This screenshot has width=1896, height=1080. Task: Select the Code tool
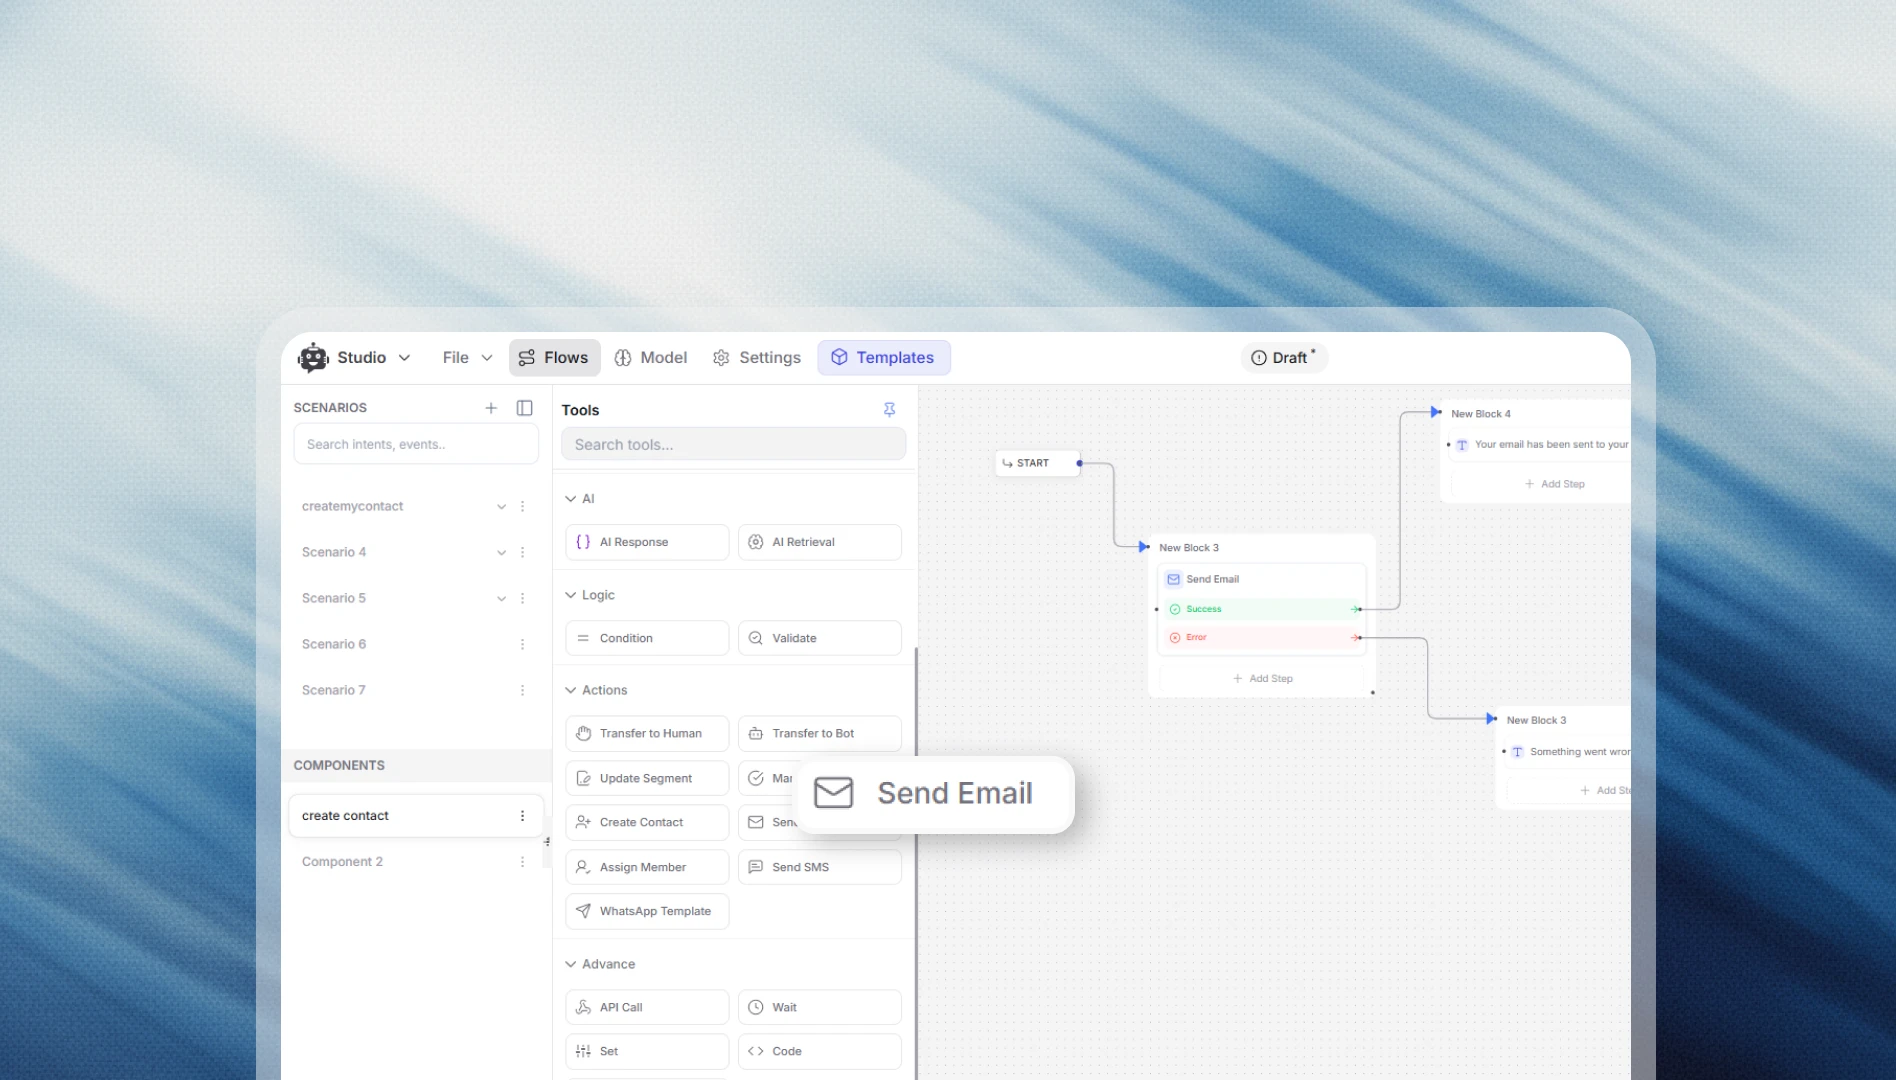819,1051
